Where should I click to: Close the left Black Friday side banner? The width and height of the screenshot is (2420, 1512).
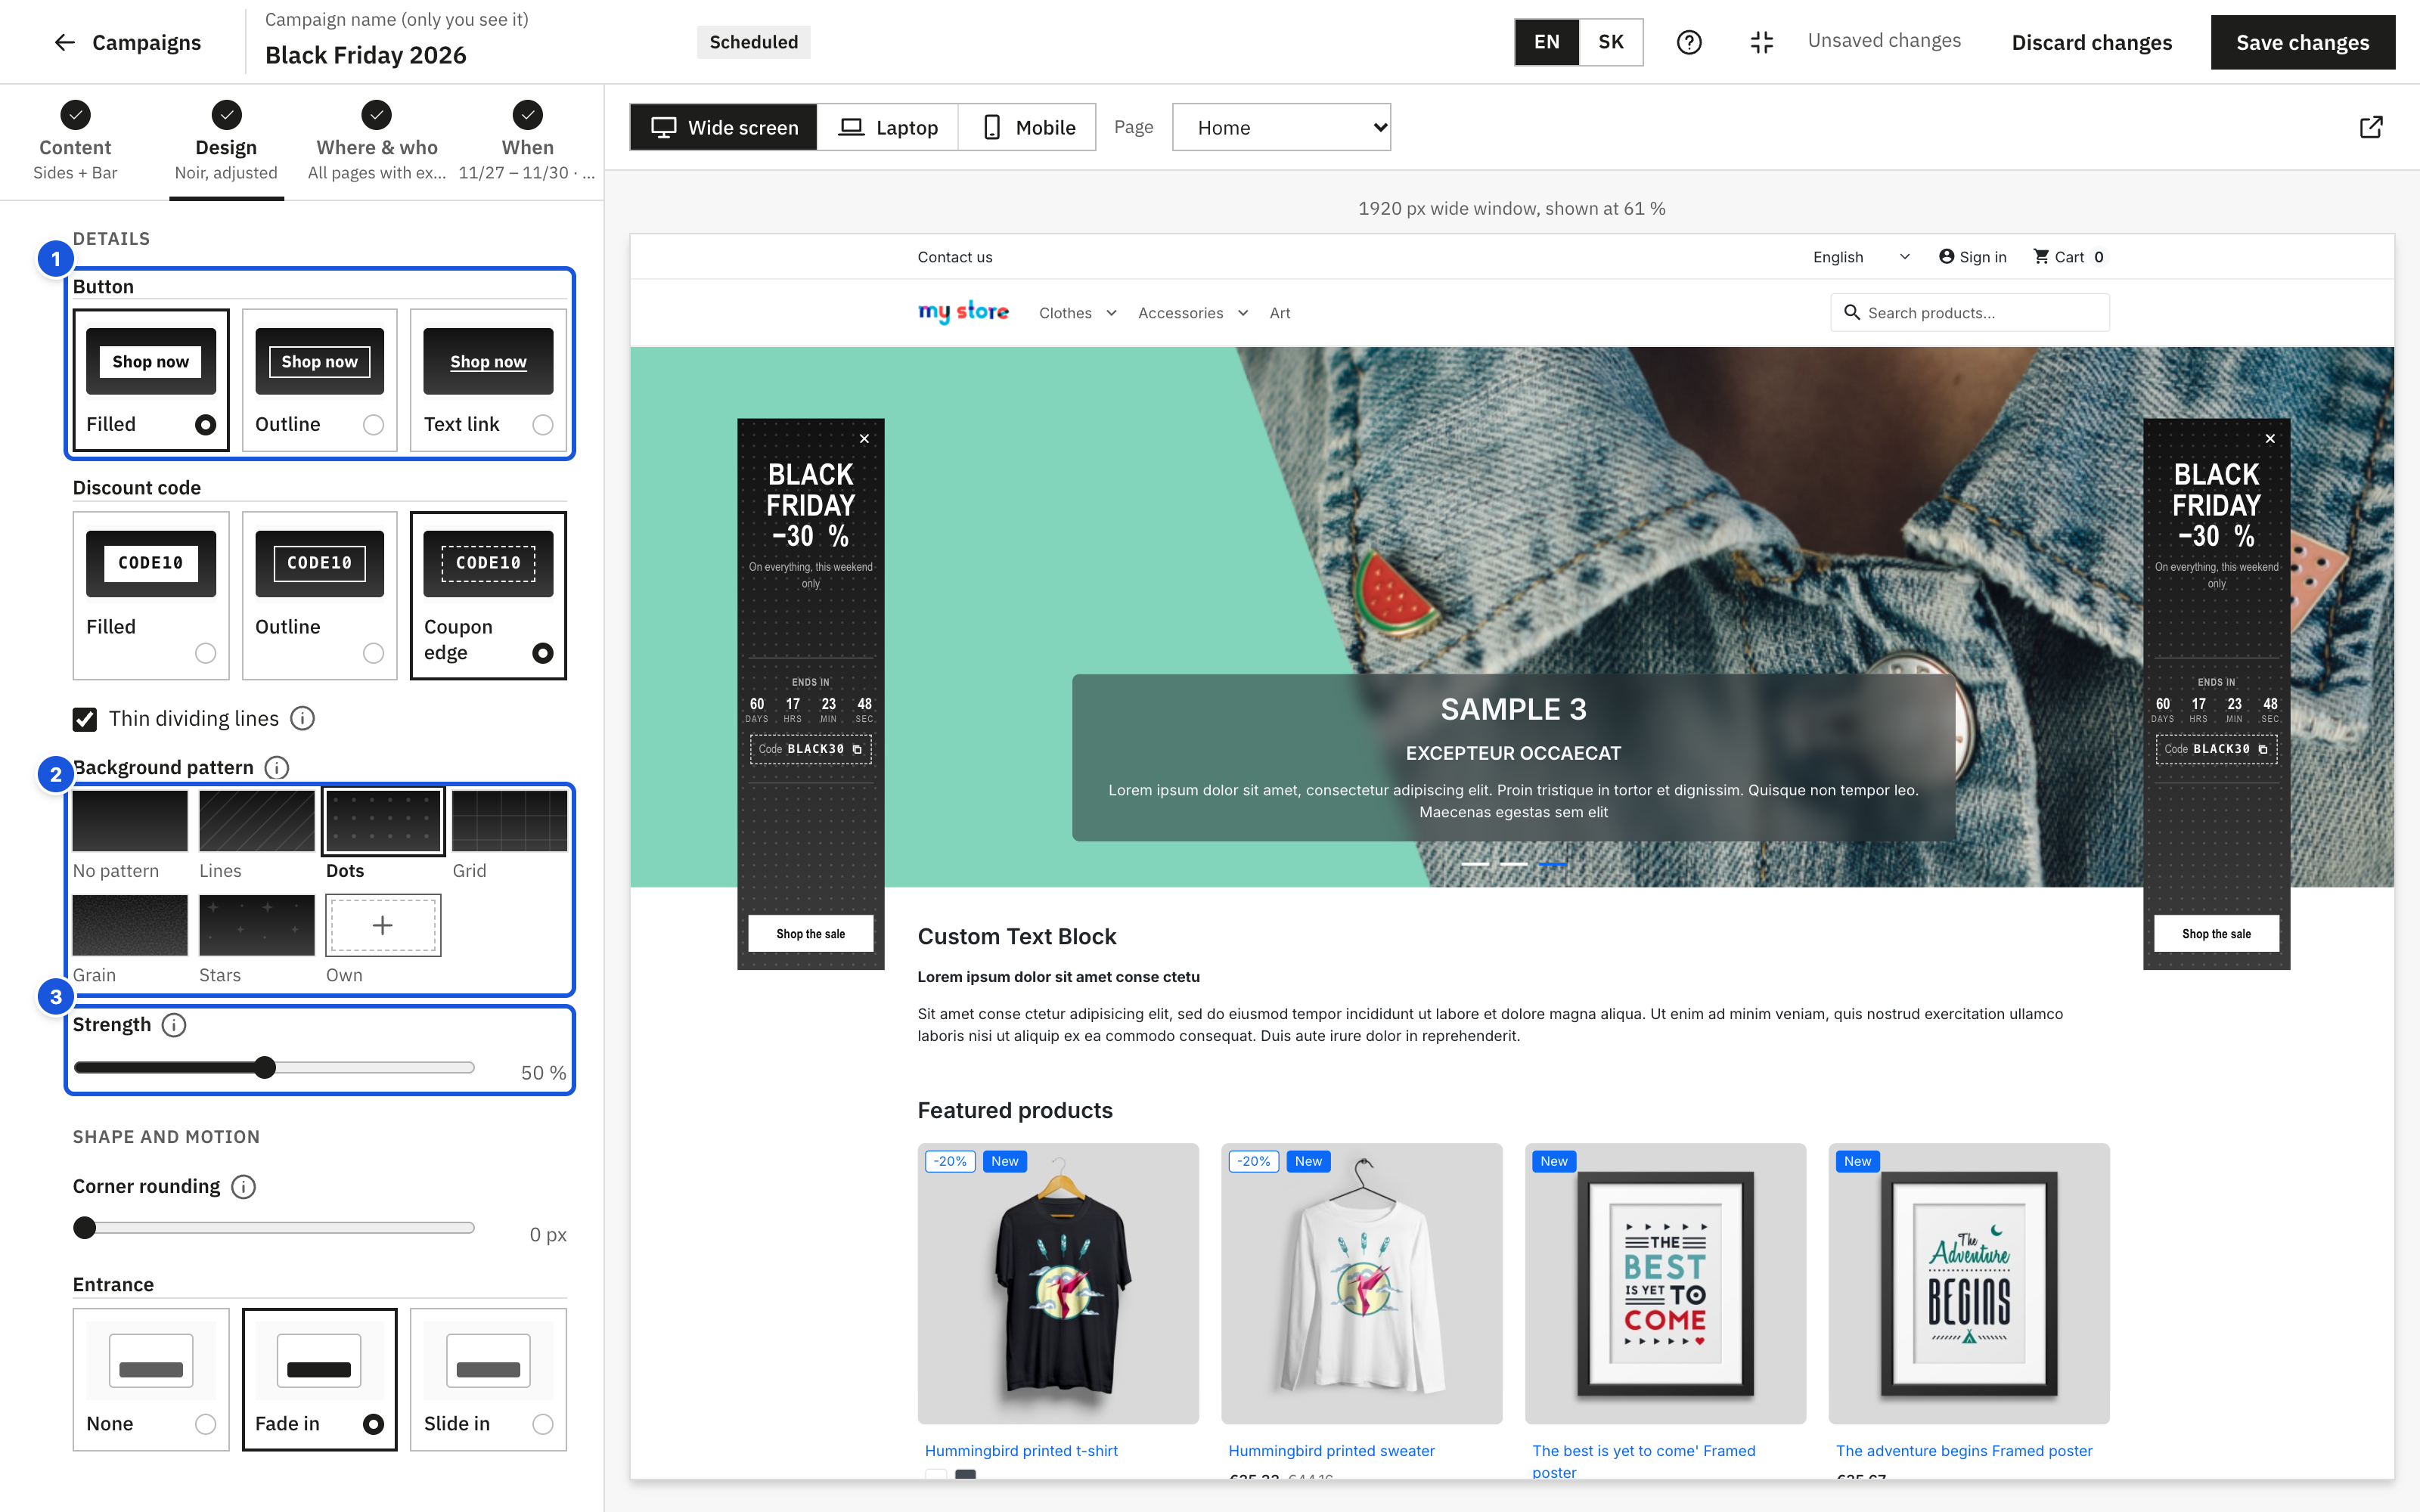[865, 439]
